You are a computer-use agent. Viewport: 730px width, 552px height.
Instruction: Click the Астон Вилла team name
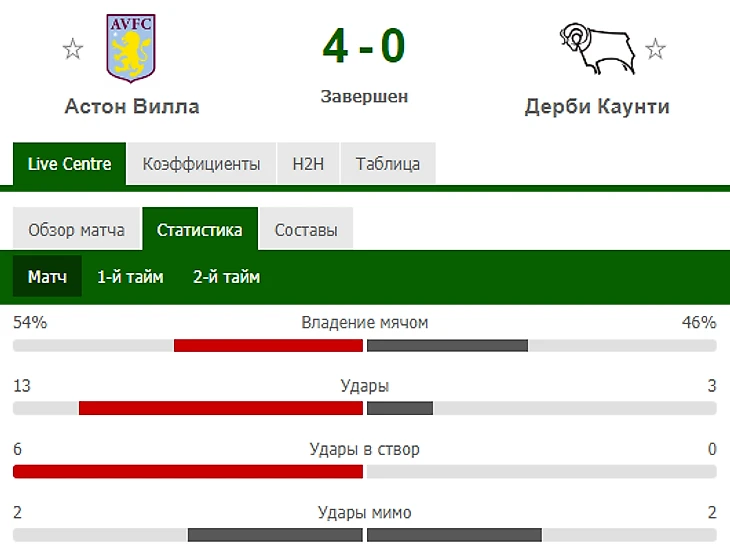pos(132,106)
